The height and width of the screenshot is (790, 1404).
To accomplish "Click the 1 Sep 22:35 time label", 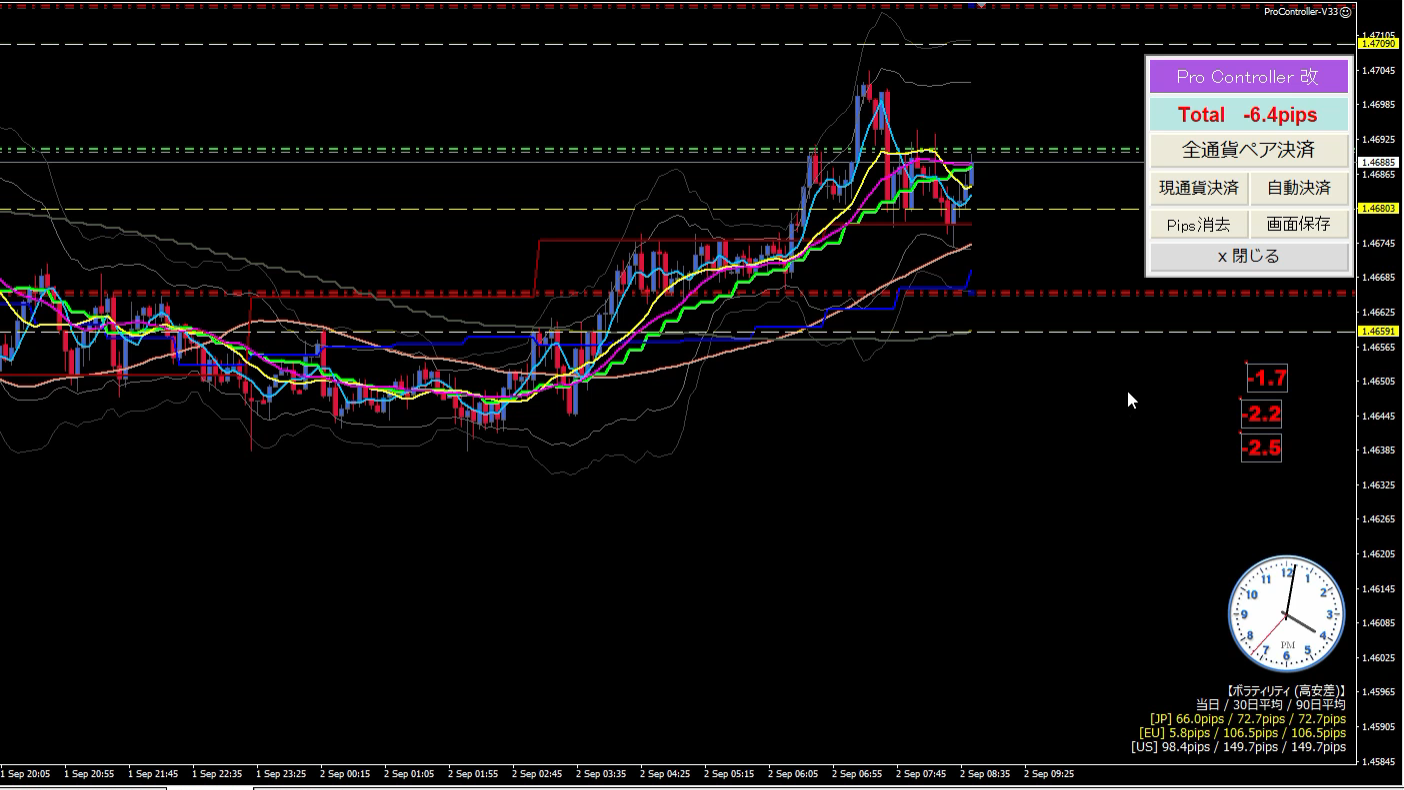I will coord(217,774).
